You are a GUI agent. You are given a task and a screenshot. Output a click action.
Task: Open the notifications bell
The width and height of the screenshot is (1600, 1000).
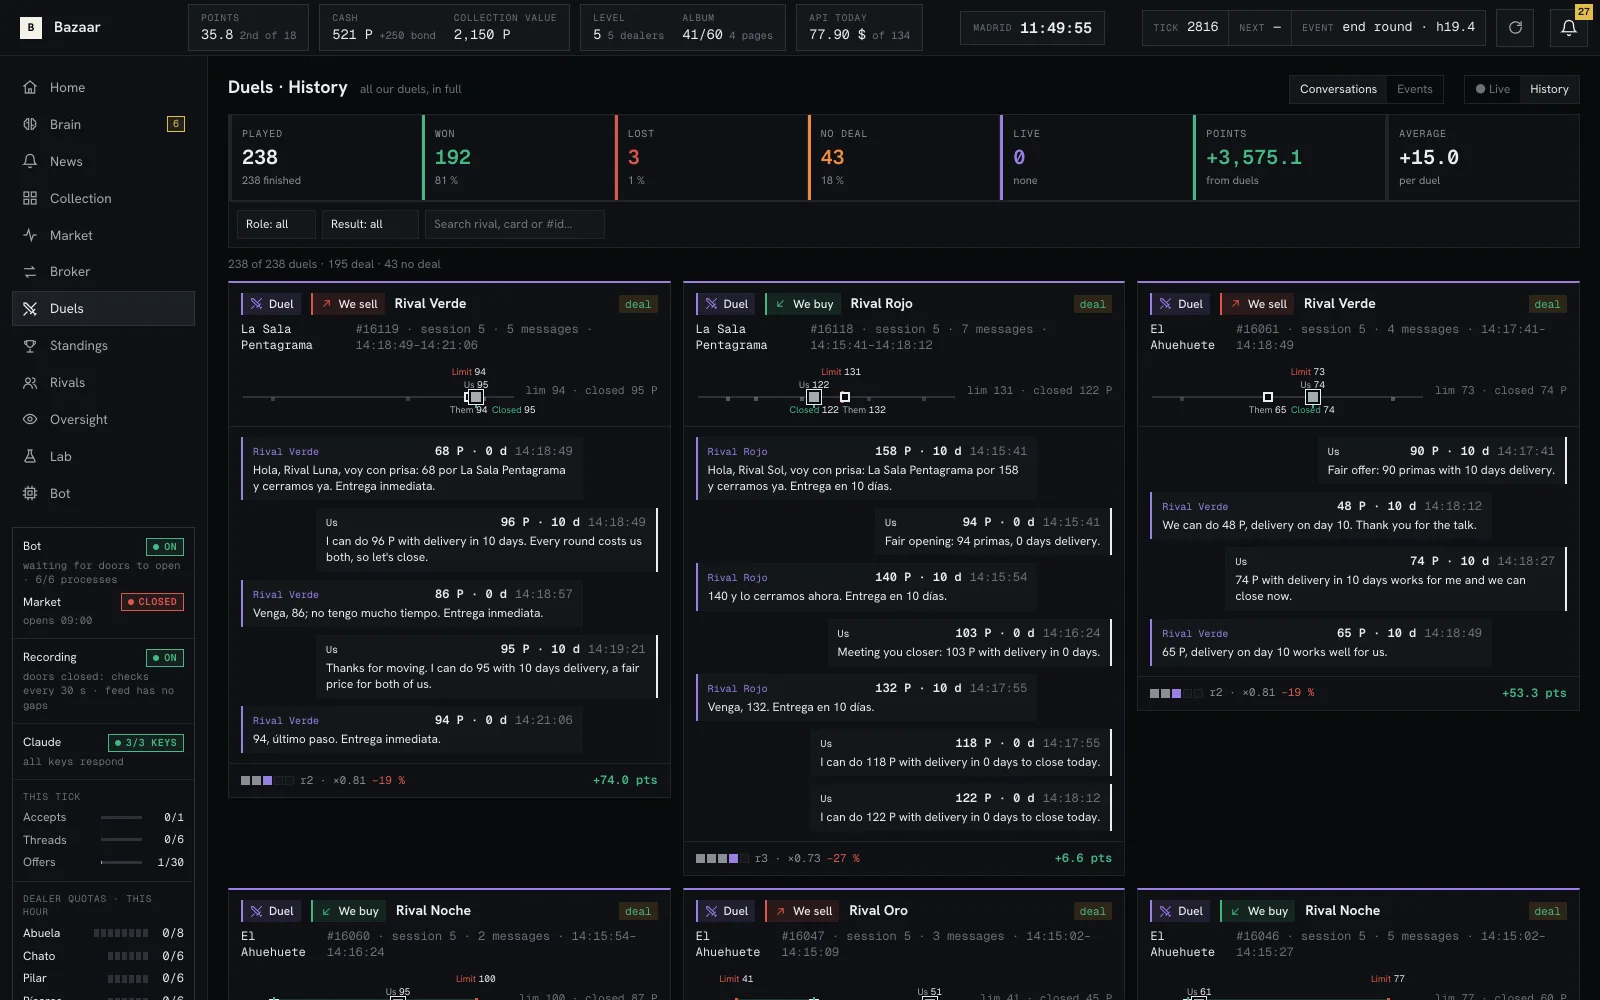[x=1569, y=28]
